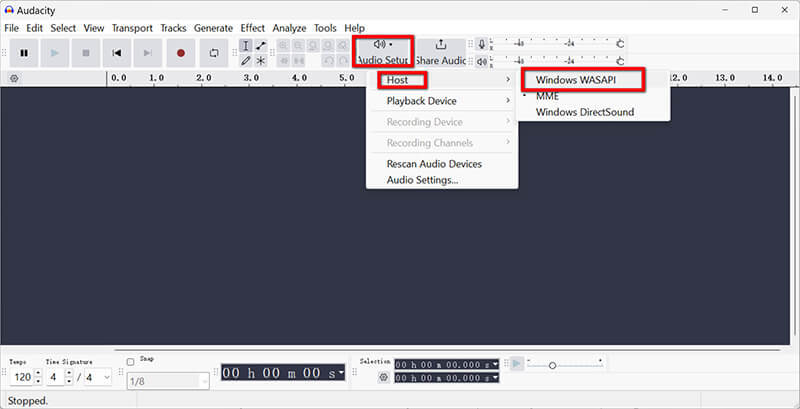
Task: Choose Rescan Audio Devices
Action: click(x=442, y=164)
